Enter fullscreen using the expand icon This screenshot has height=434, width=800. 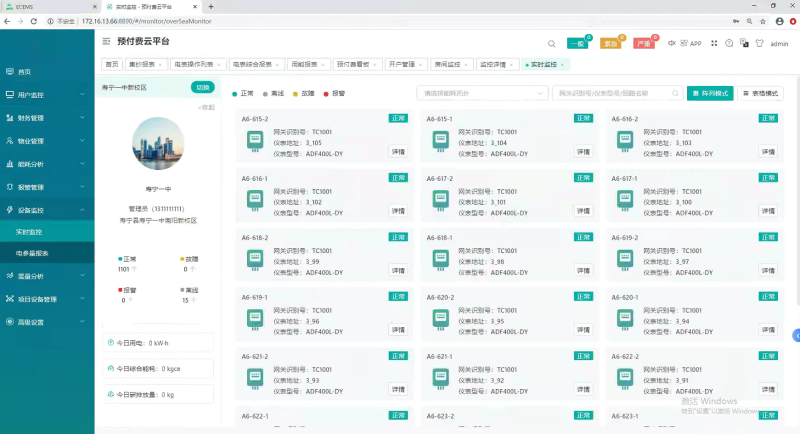[714, 43]
